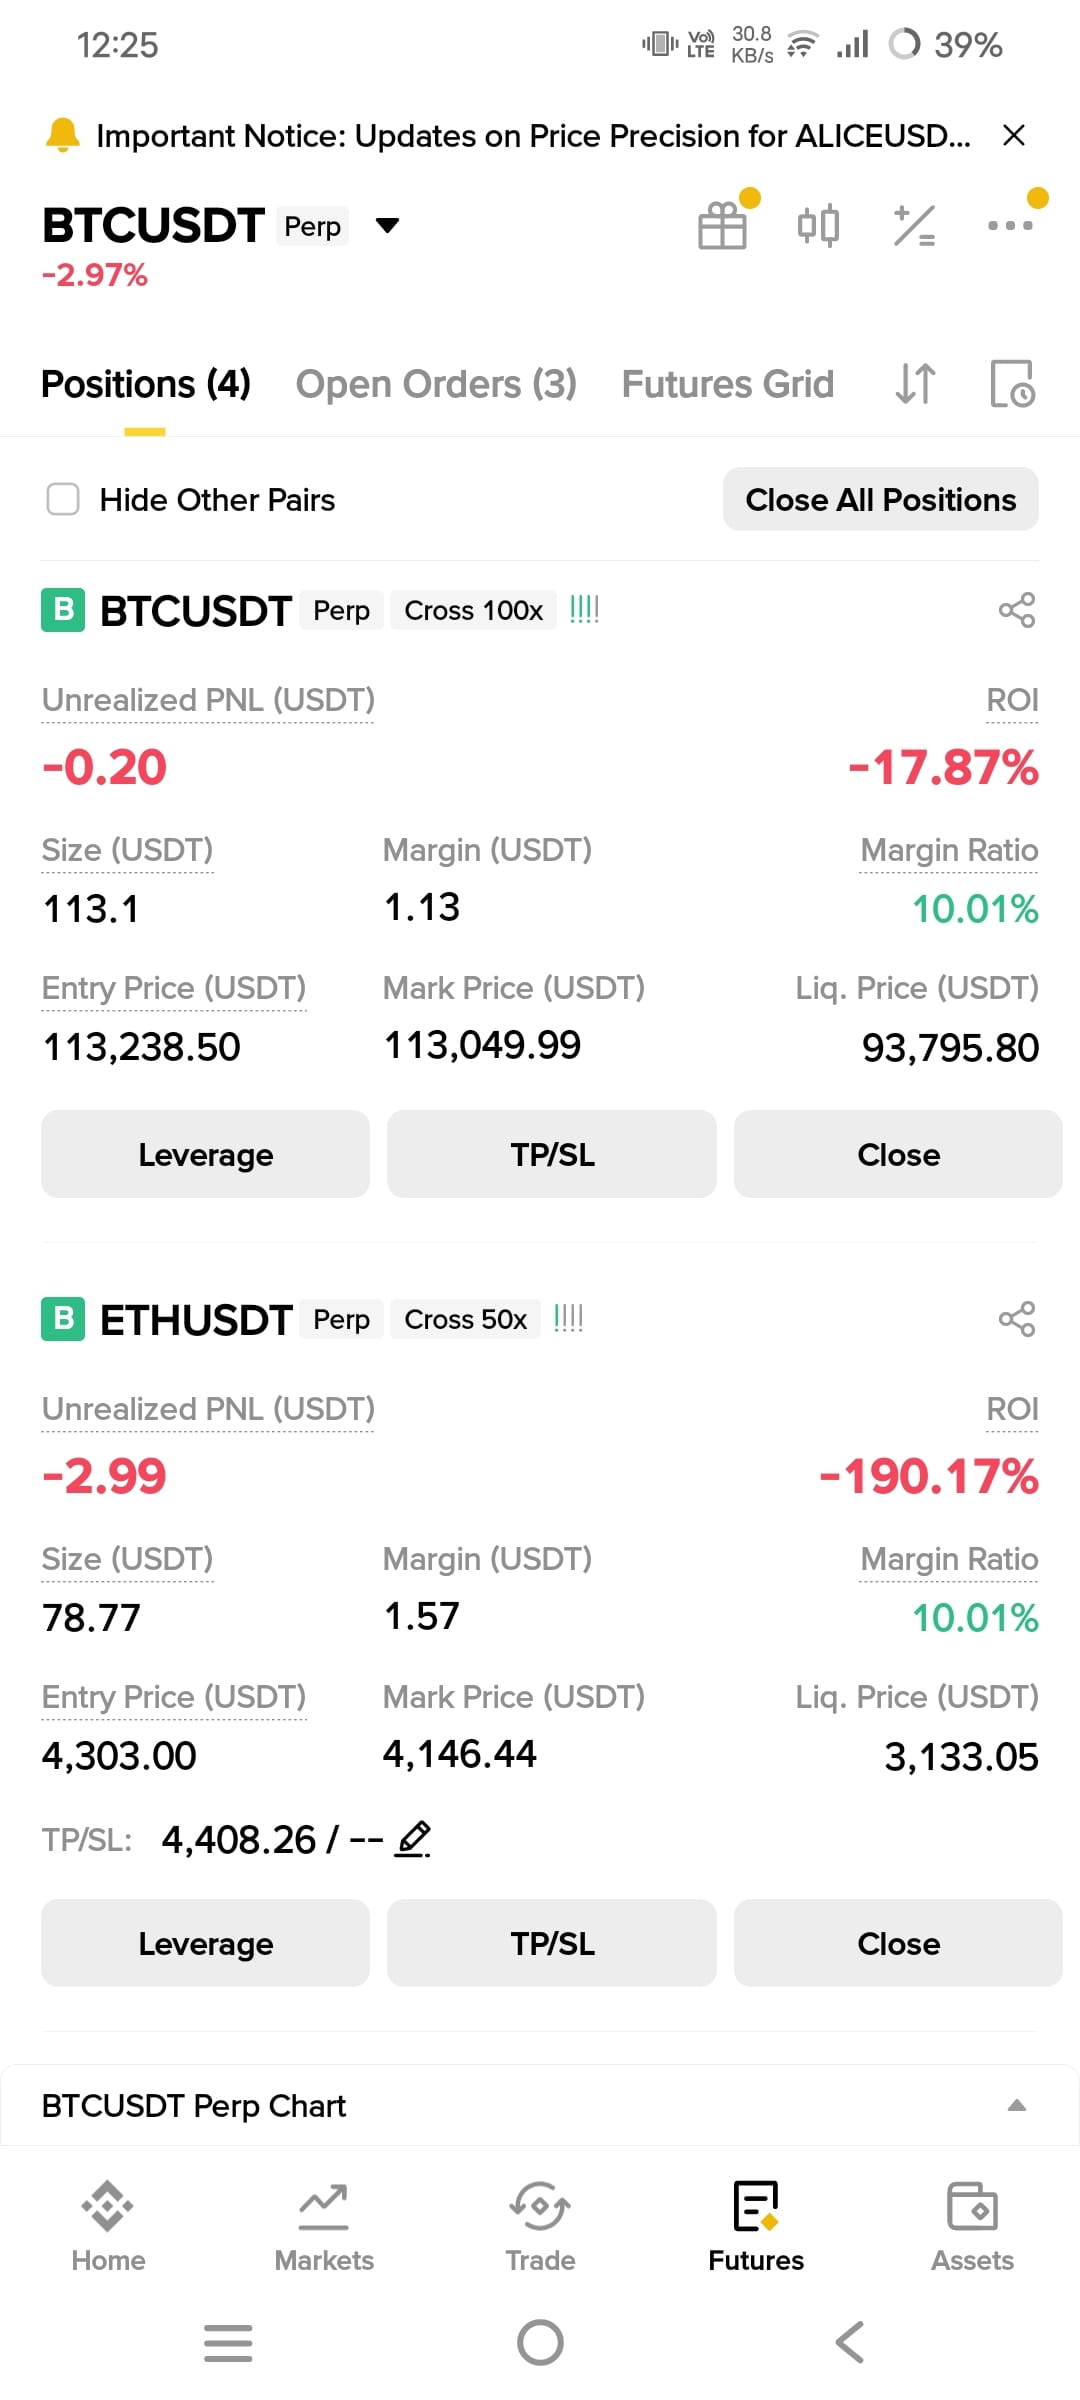Open the candlestick chart icon

point(818,225)
